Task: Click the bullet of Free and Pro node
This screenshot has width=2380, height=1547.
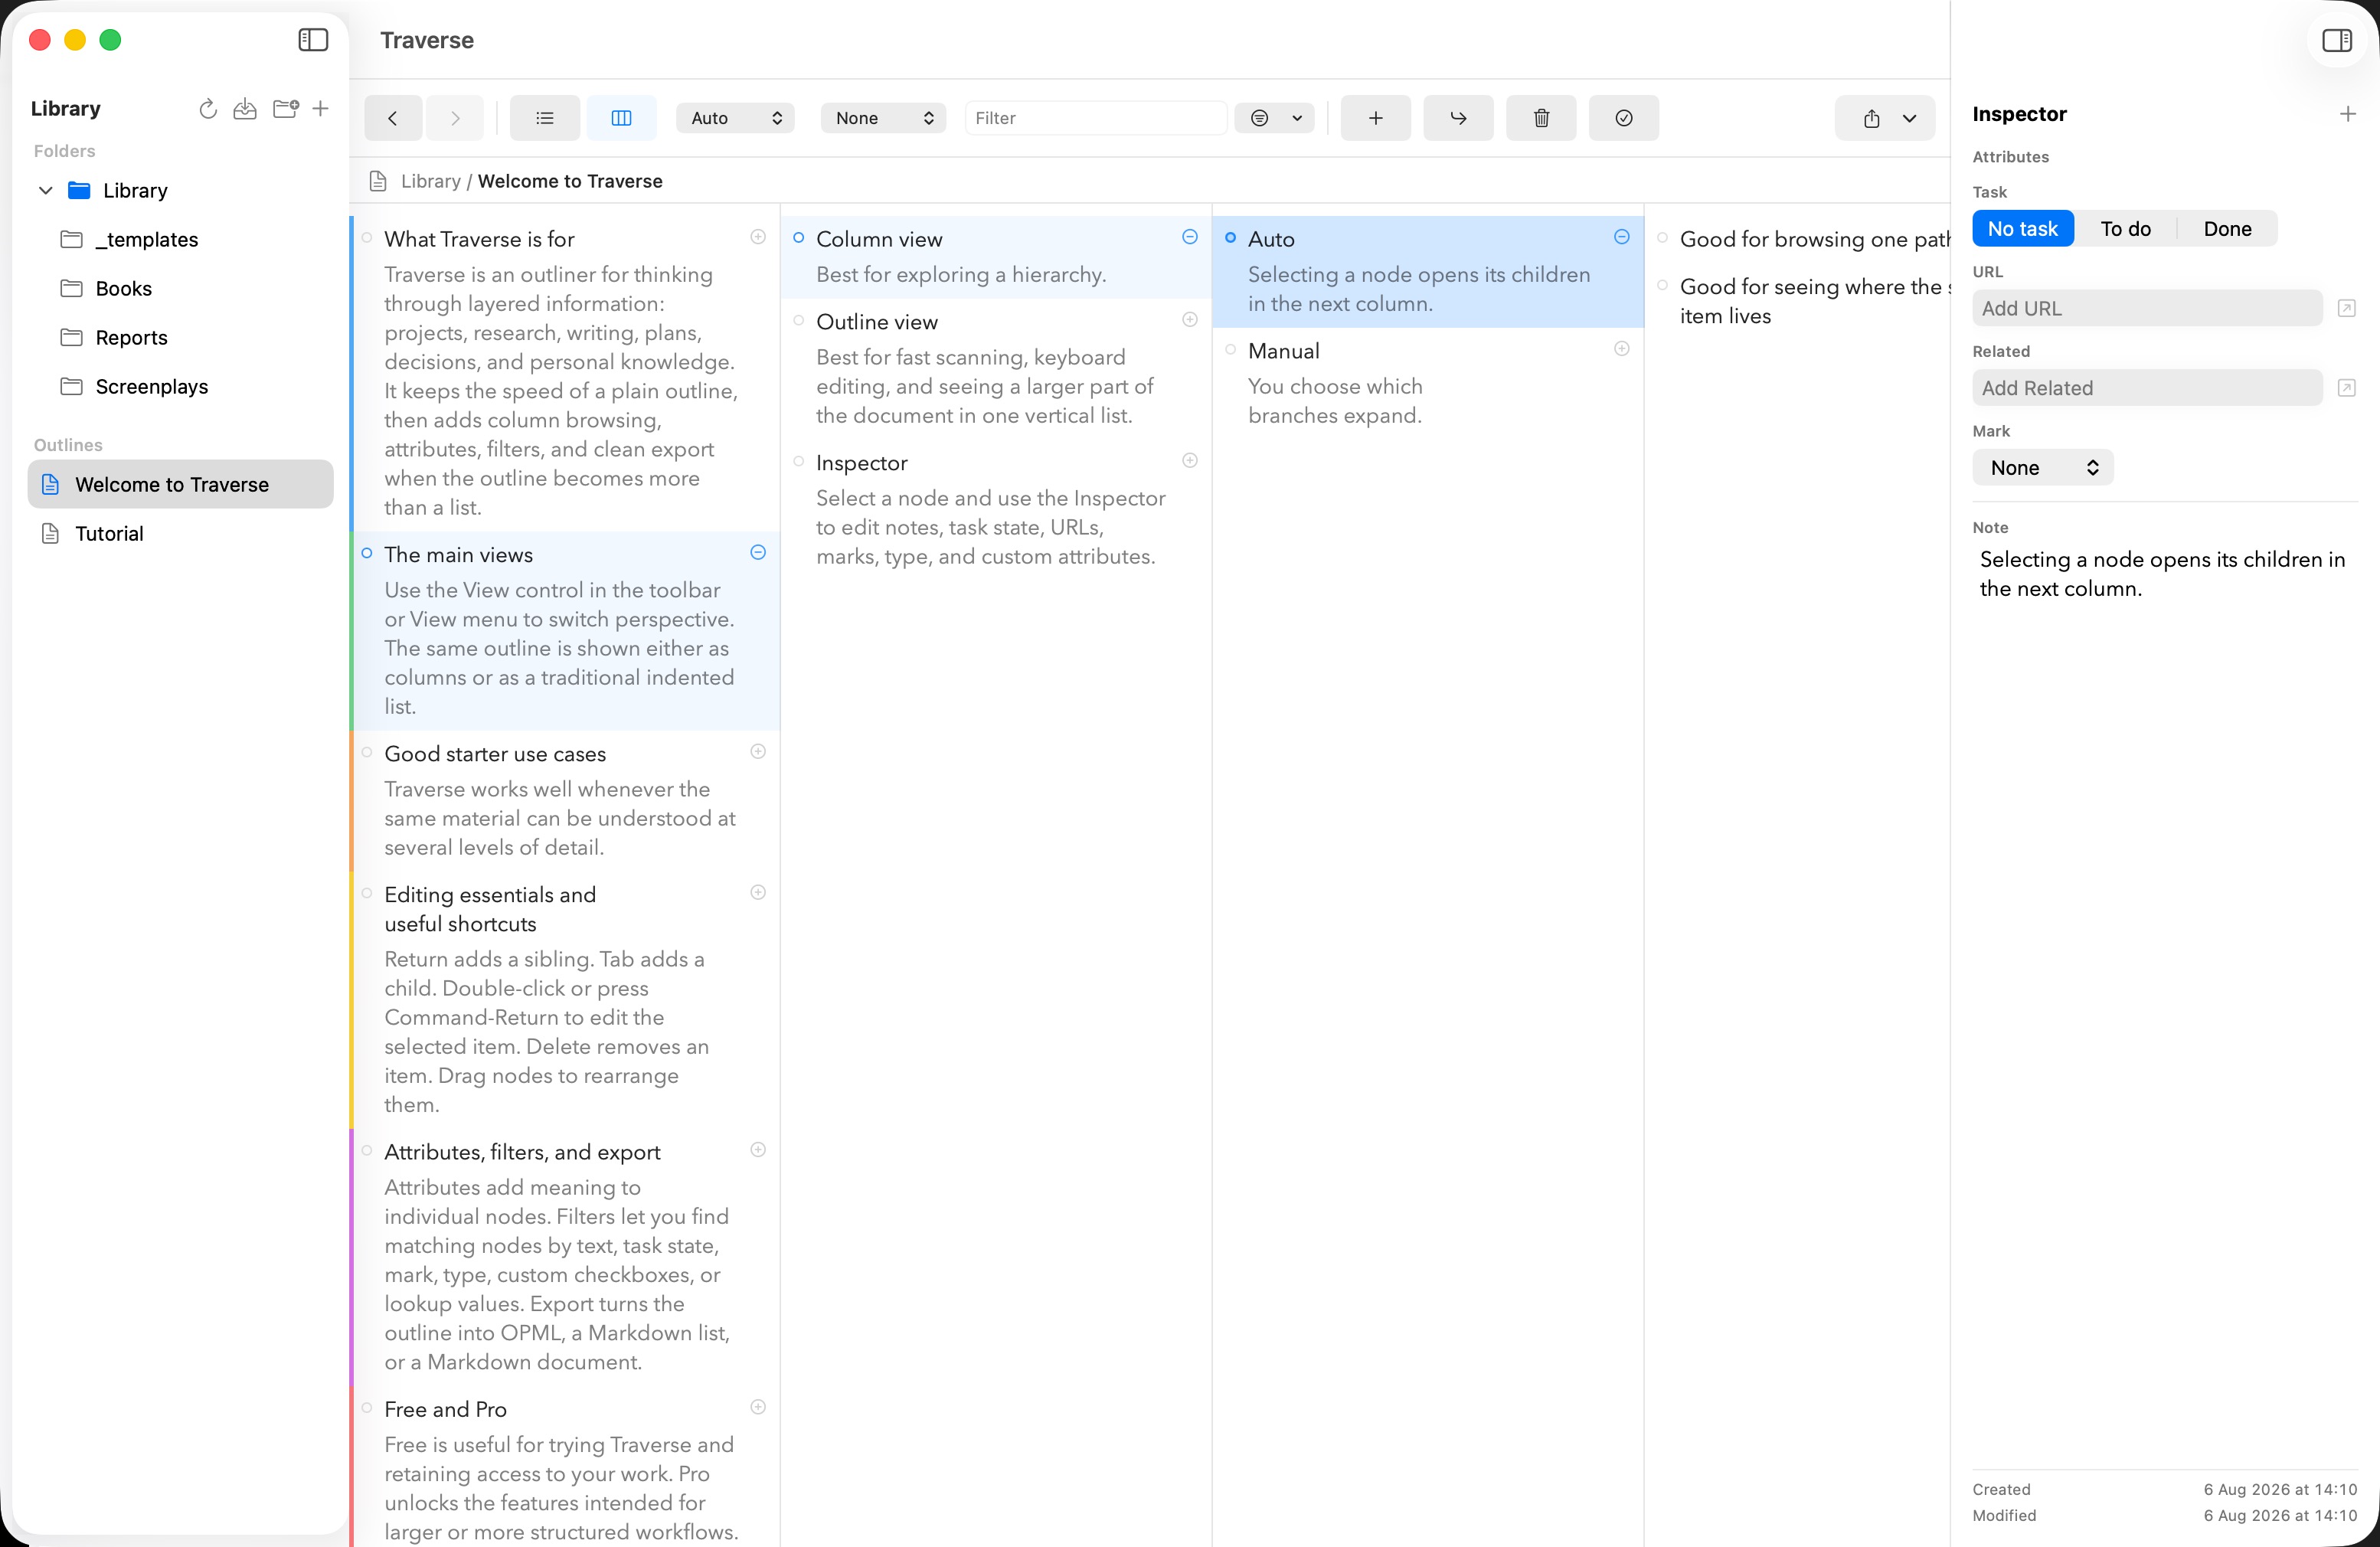Action: [367, 1407]
